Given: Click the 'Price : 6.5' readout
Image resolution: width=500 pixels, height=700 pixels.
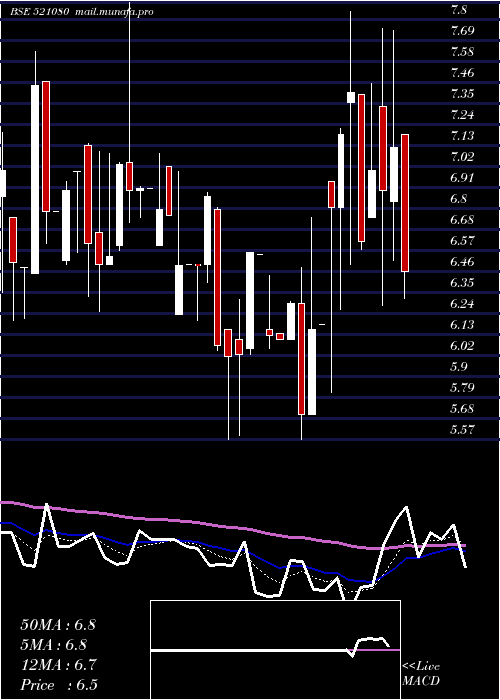Looking at the screenshot, I should (59, 685).
